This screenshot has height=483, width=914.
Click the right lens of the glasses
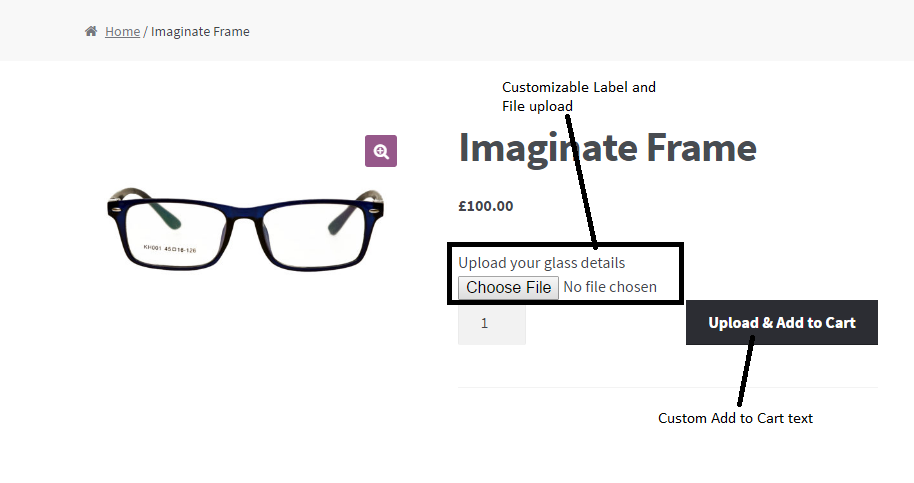315,234
